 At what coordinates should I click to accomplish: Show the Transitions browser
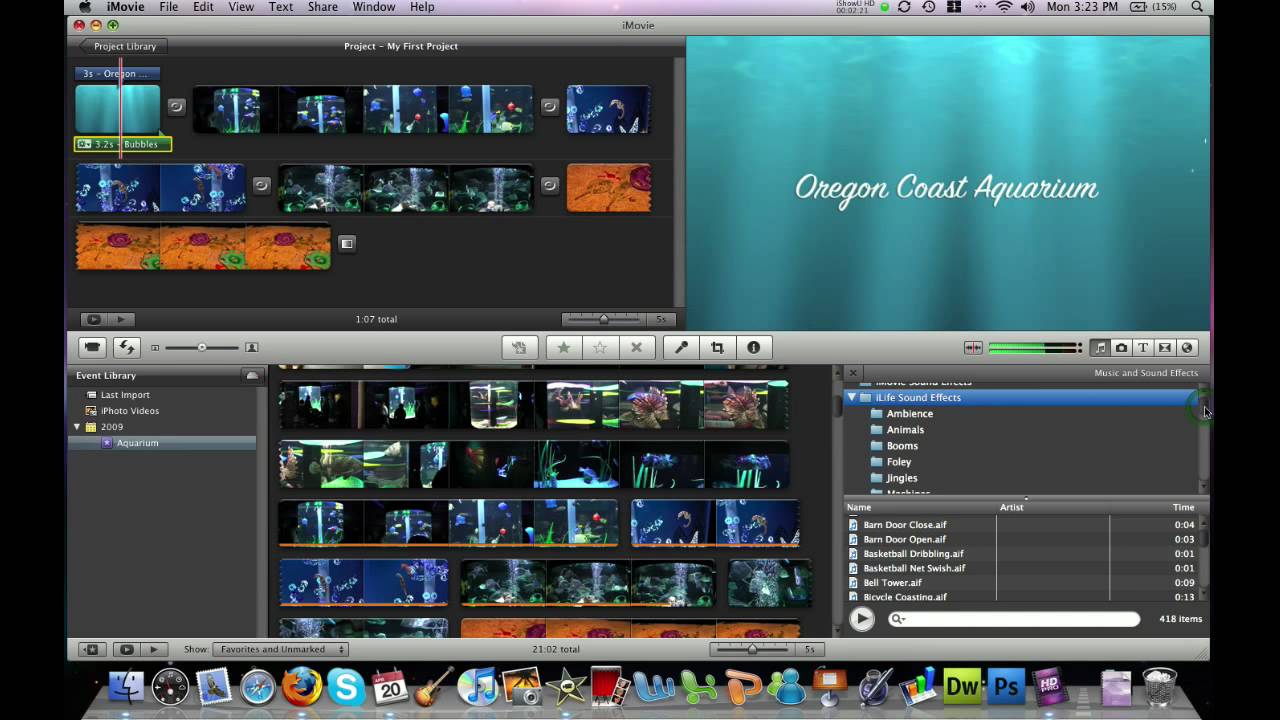click(1165, 348)
